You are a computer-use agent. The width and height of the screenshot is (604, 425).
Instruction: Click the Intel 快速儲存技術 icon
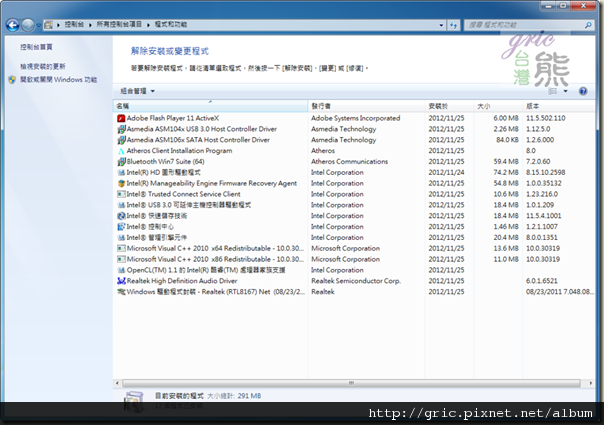tap(121, 216)
